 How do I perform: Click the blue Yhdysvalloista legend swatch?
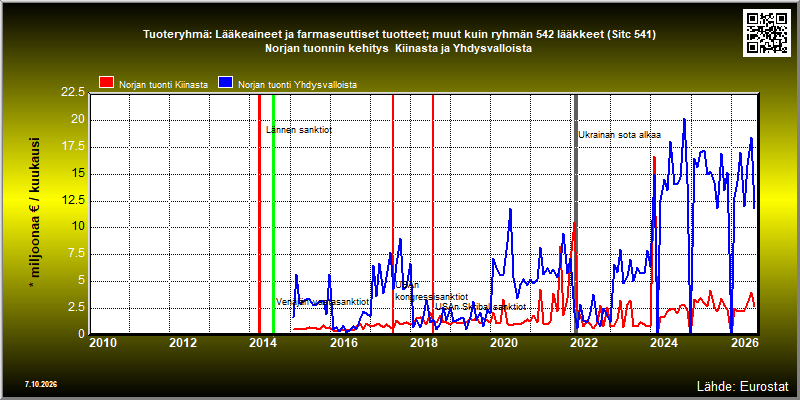226,83
